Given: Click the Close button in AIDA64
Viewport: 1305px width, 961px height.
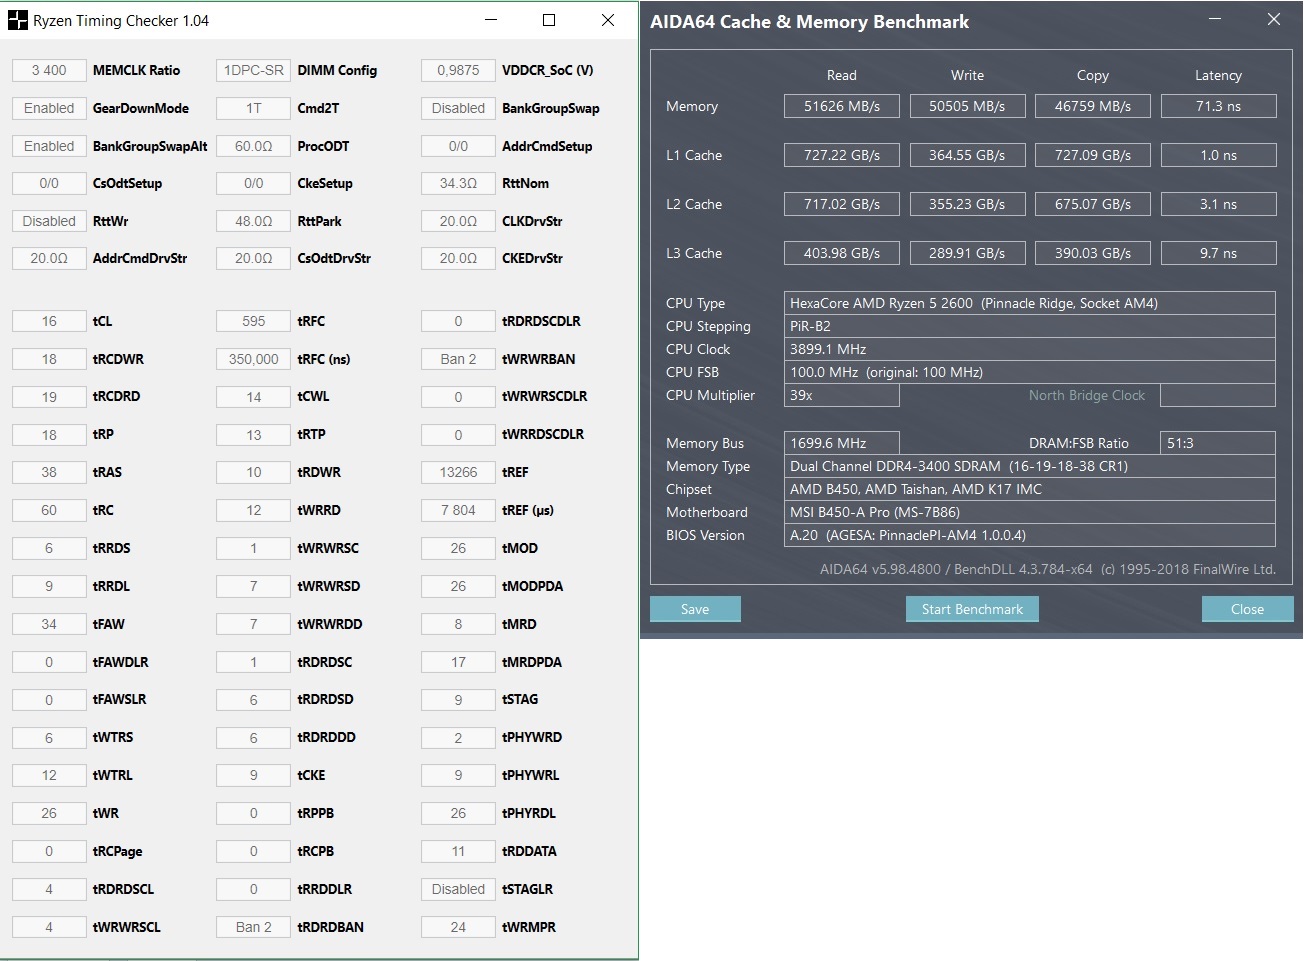Looking at the screenshot, I should click(x=1247, y=609).
